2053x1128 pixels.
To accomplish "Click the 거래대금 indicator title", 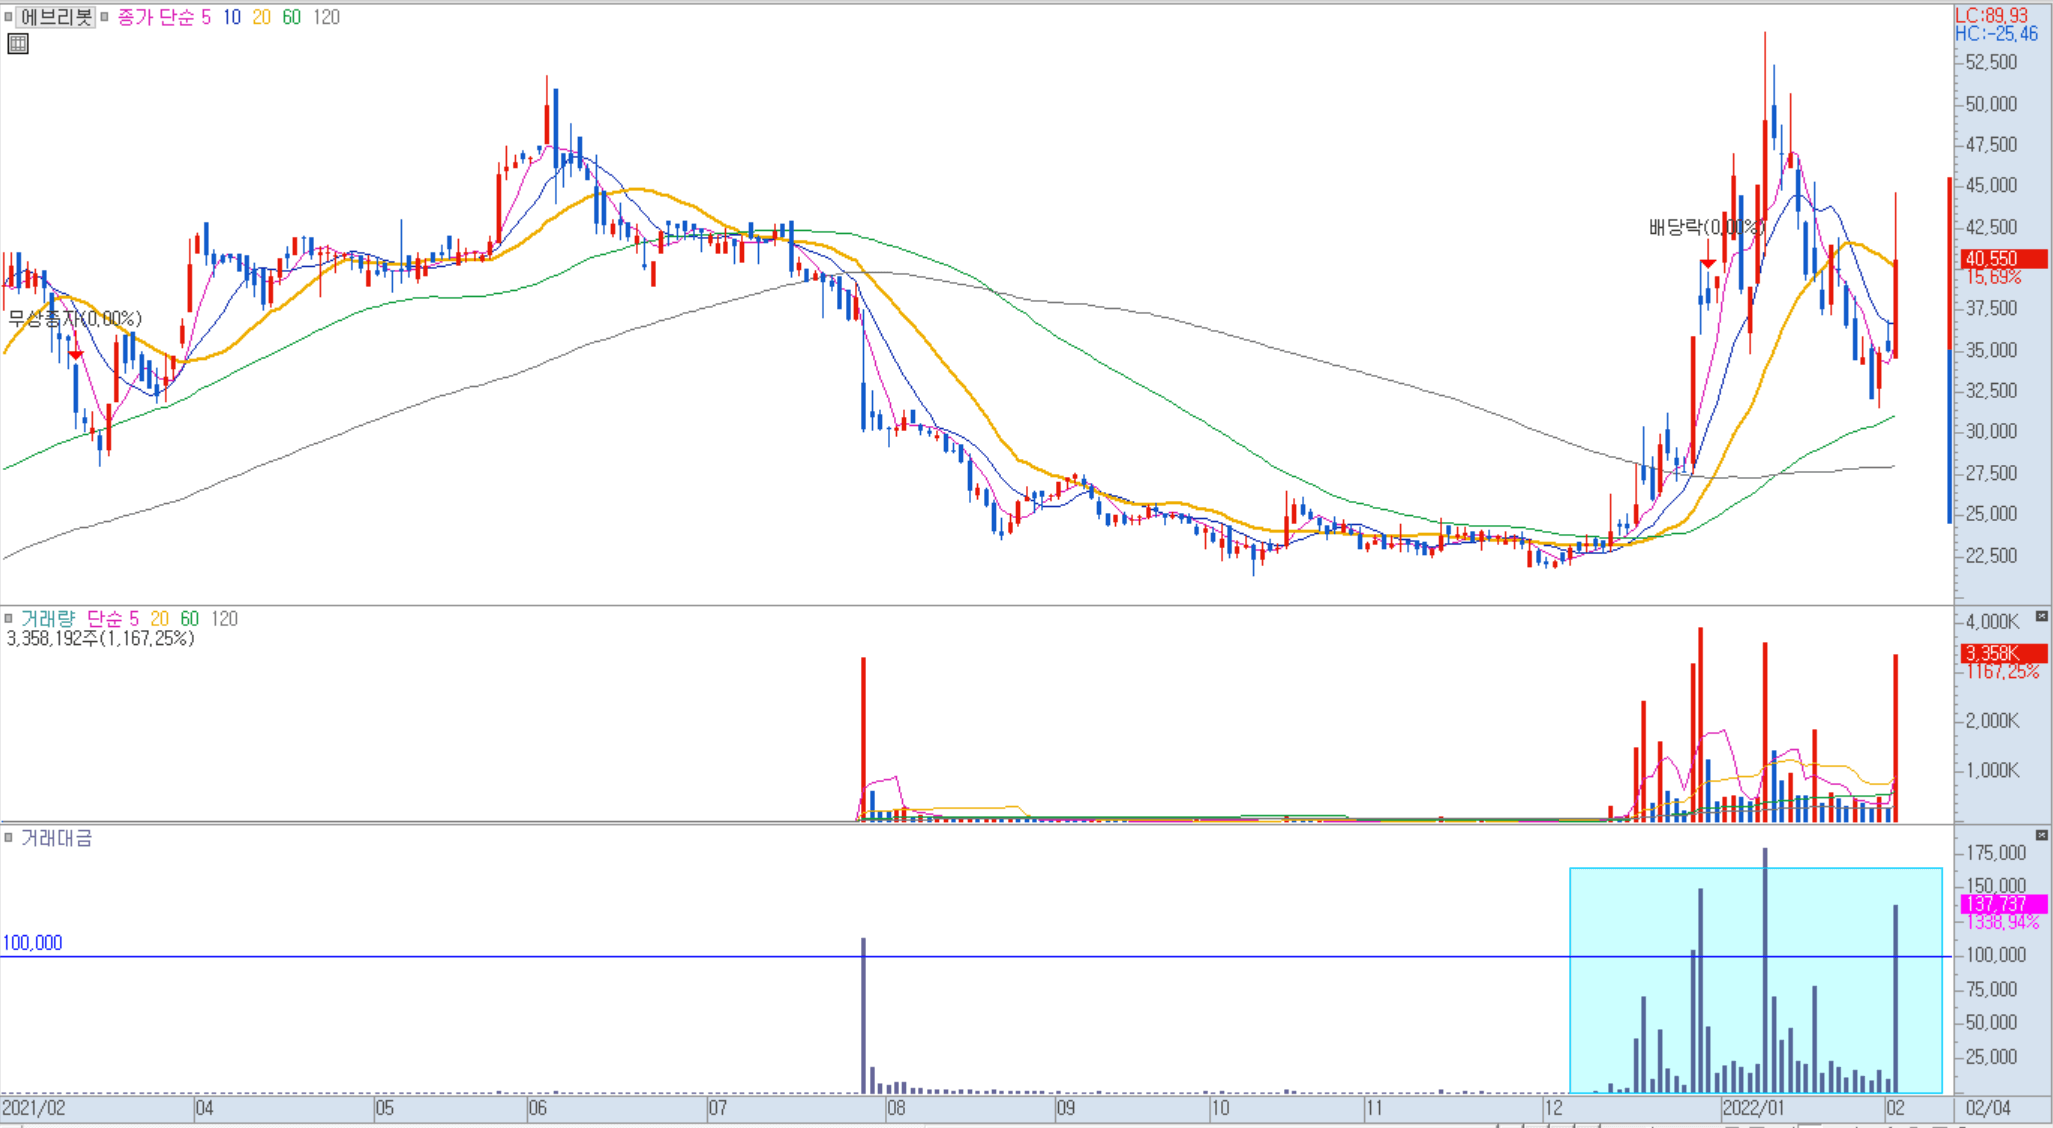I will coord(56,838).
